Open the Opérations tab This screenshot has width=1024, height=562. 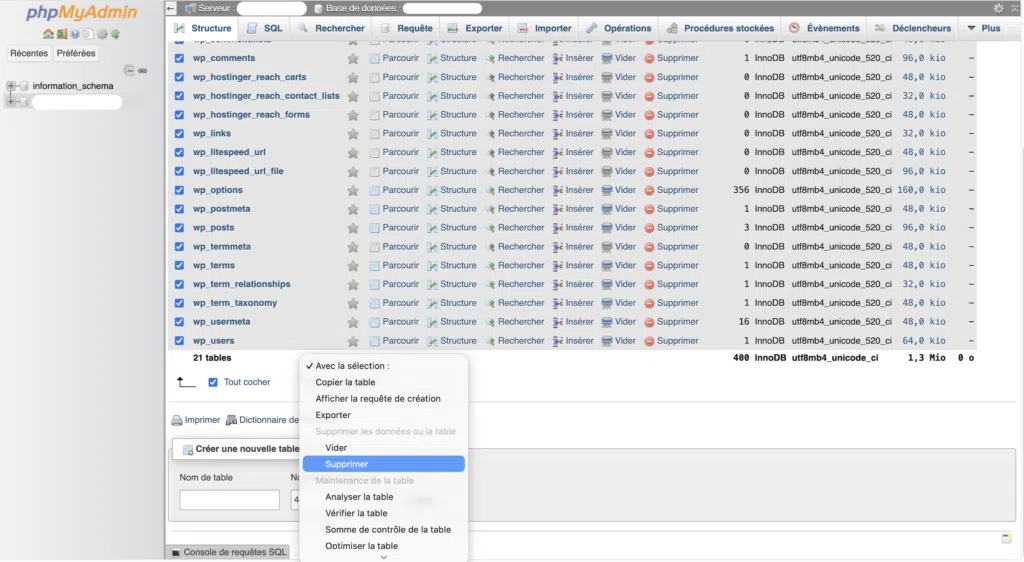(x=618, y=28)
